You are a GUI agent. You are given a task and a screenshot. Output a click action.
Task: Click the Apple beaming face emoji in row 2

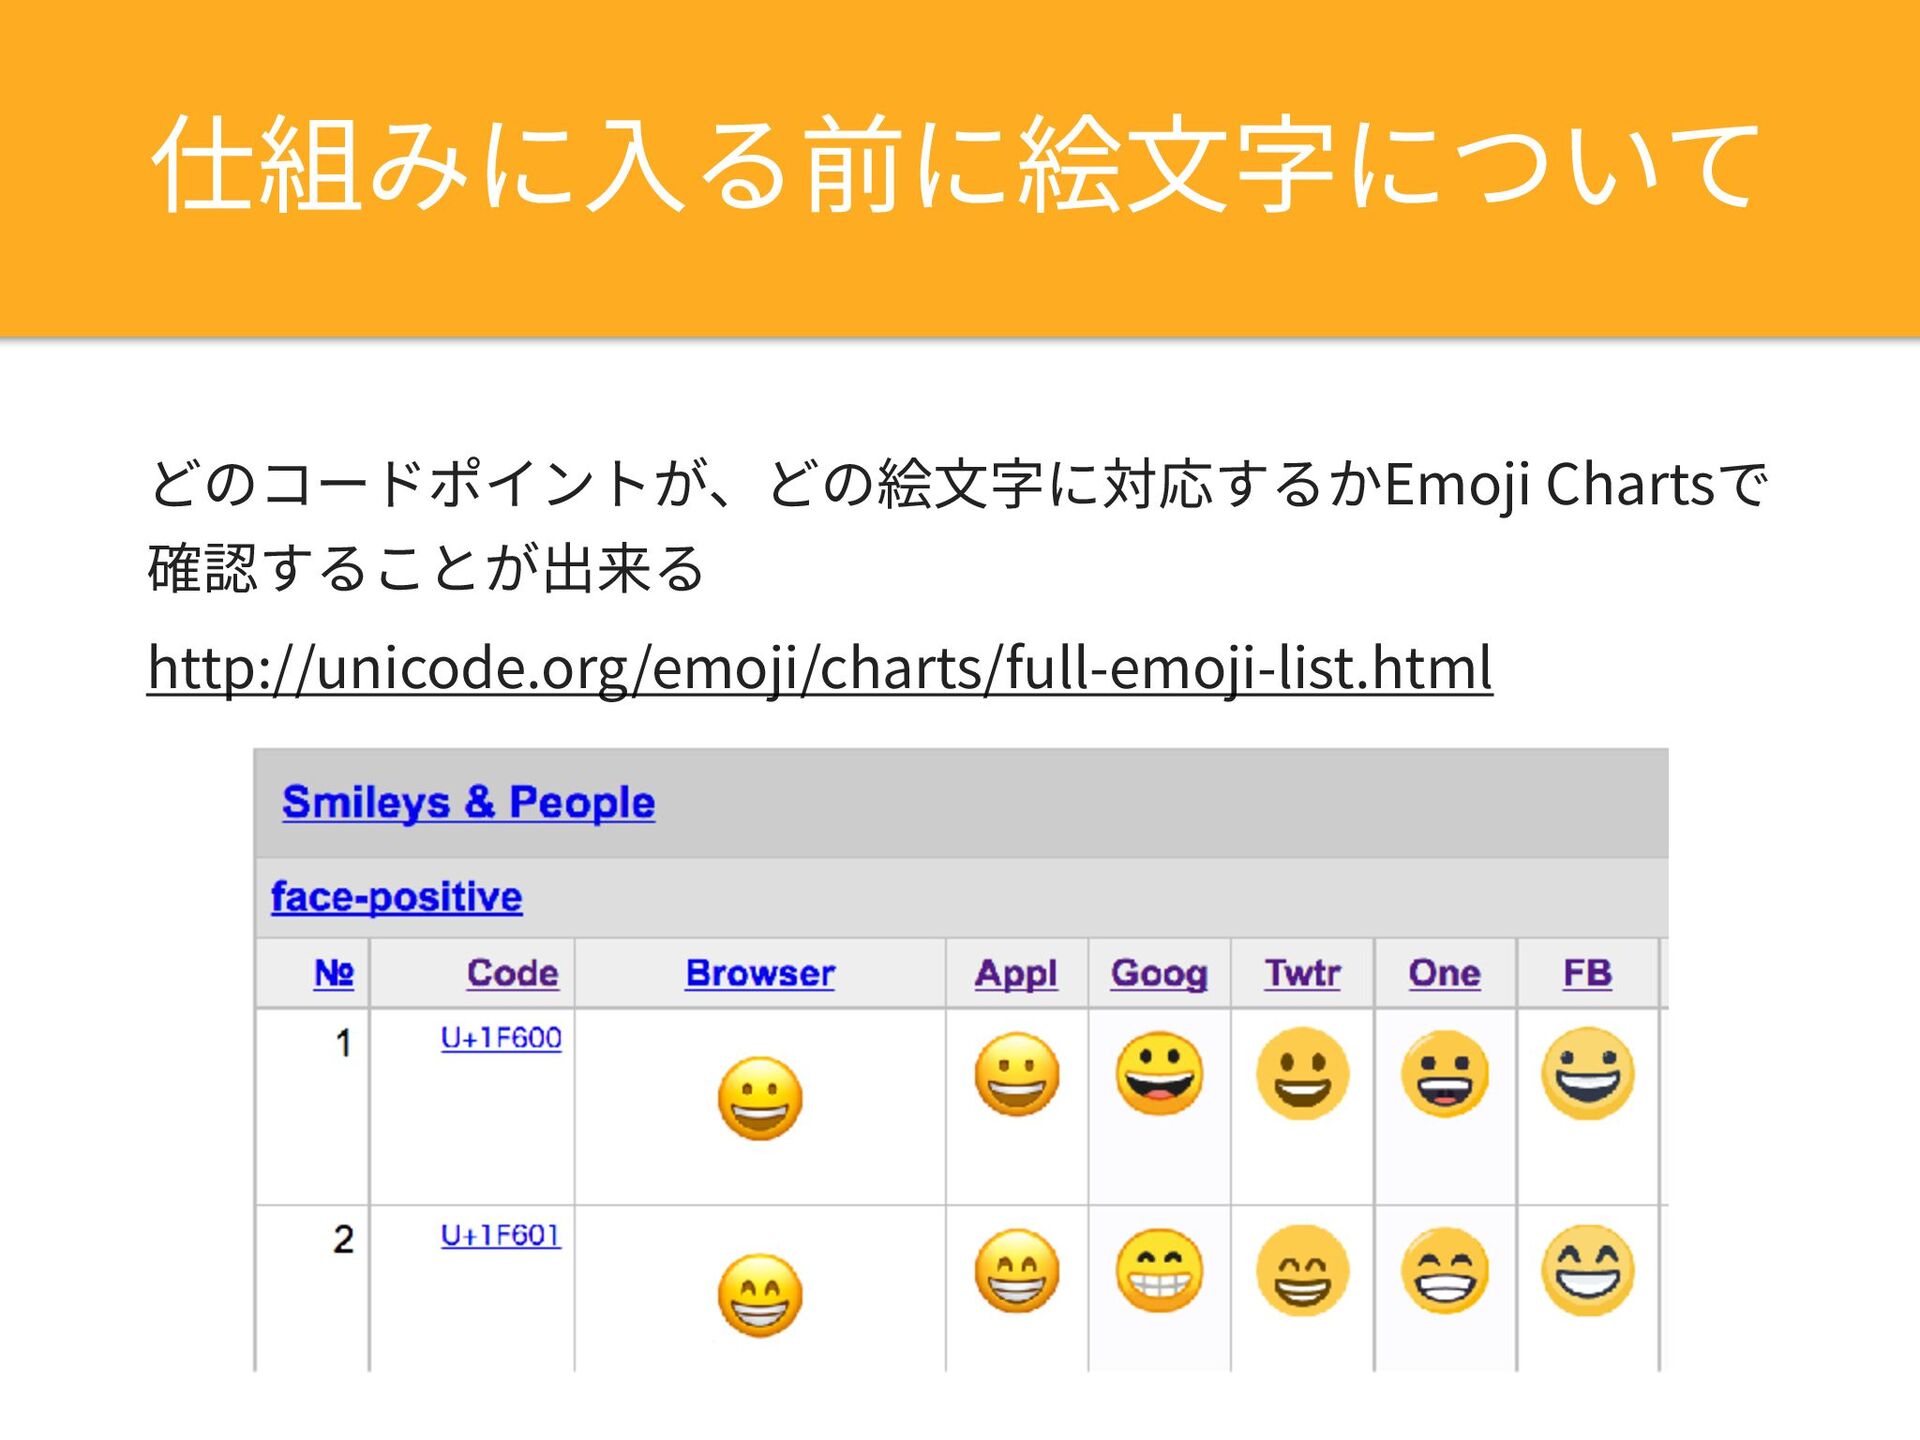(x=1016, y=1271)
